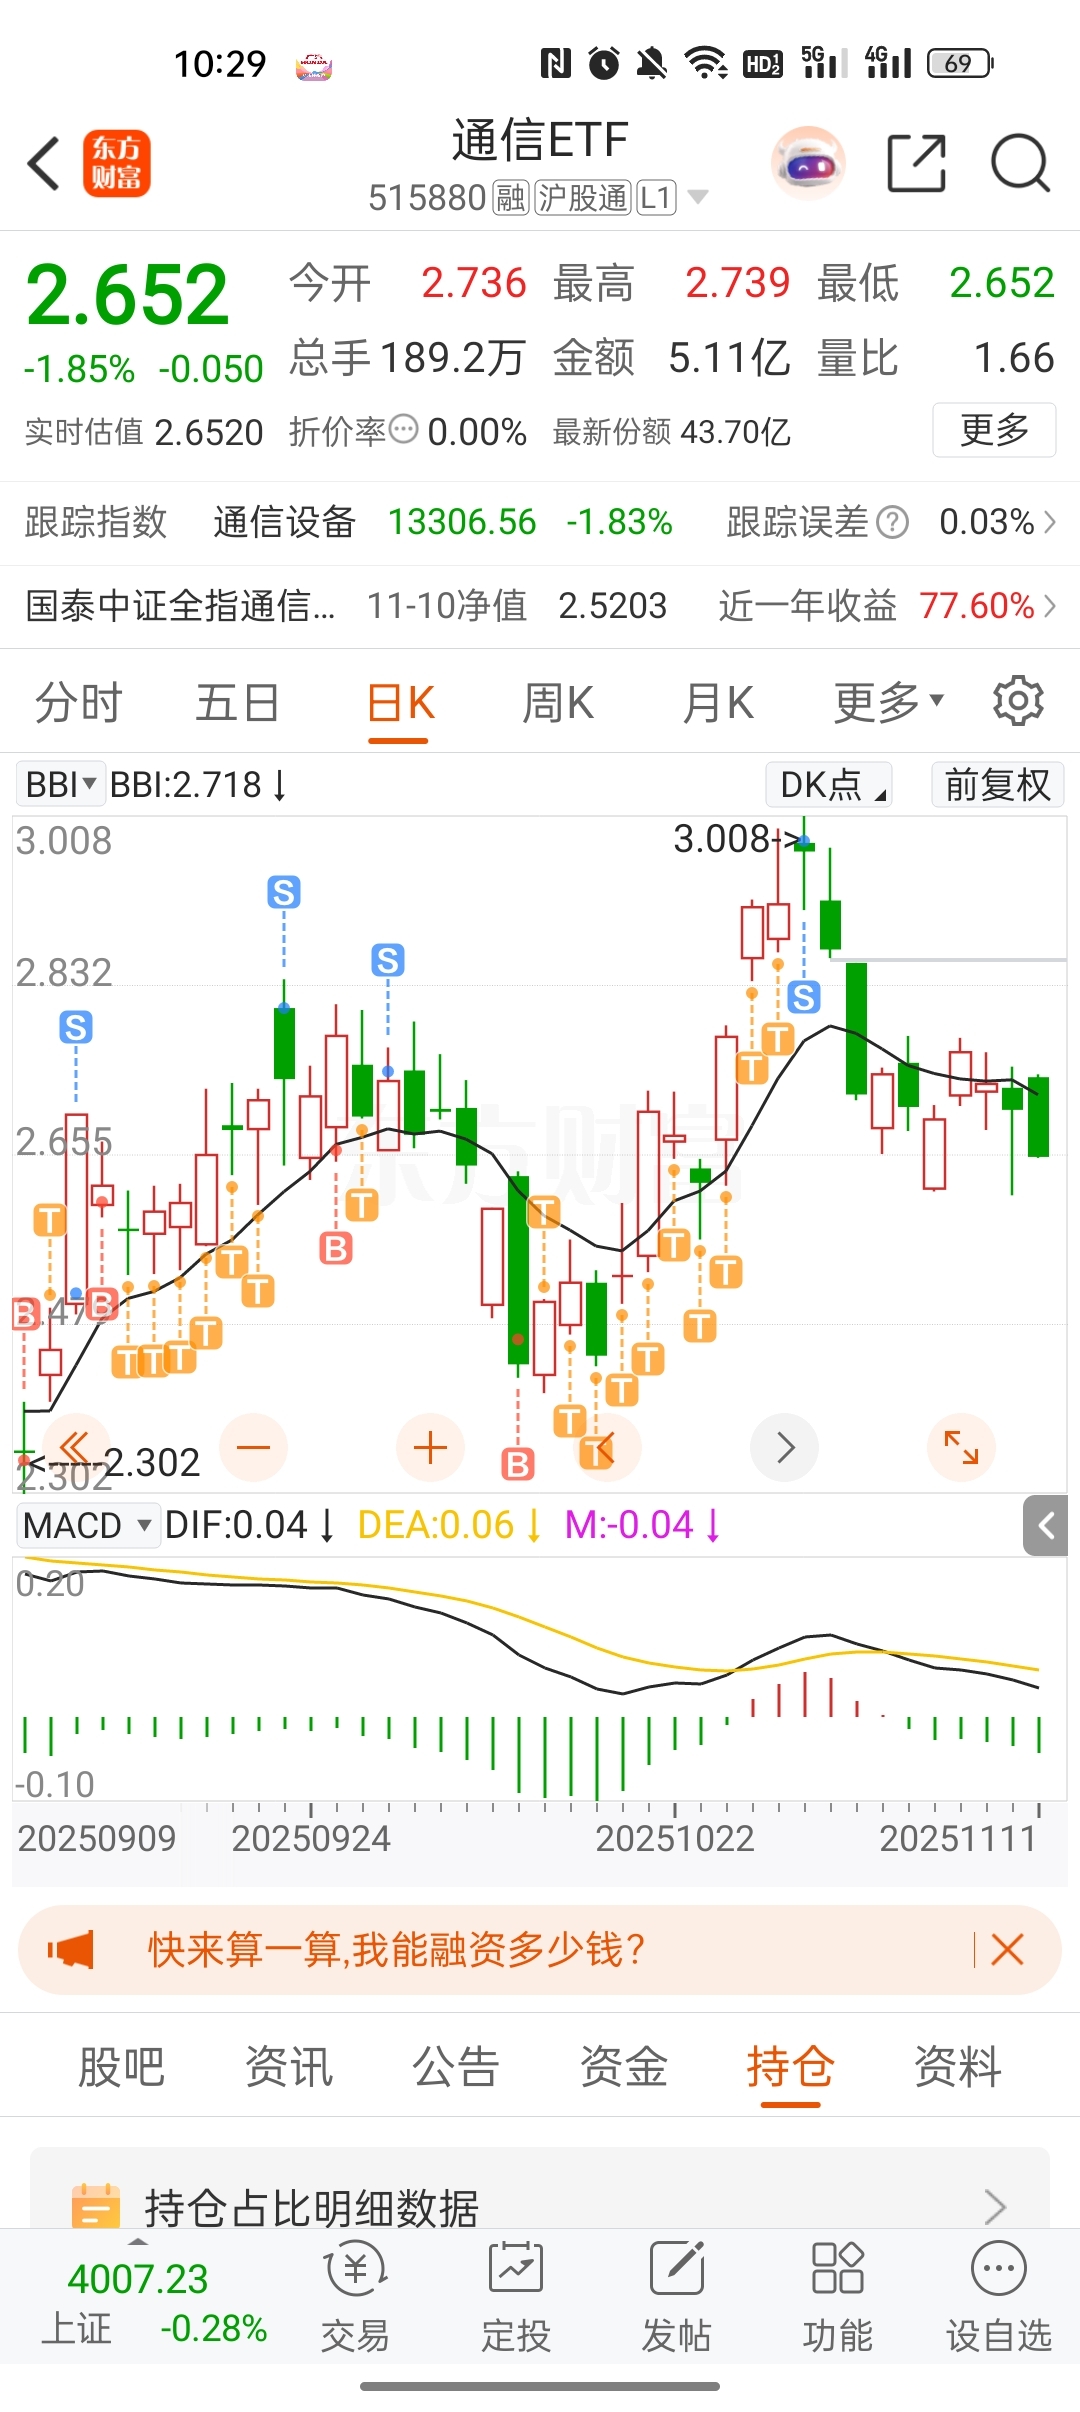Open the 资料 profile tab

coord(958,2066)
